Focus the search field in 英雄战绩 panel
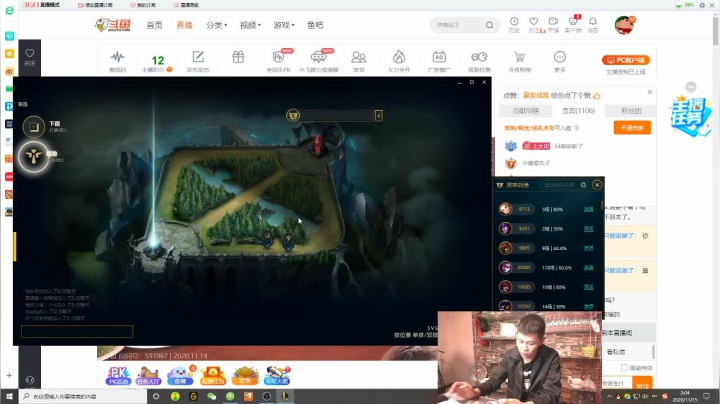Image resolution: width=720 pixels, height=404 pixels. [x=561, y=185]
